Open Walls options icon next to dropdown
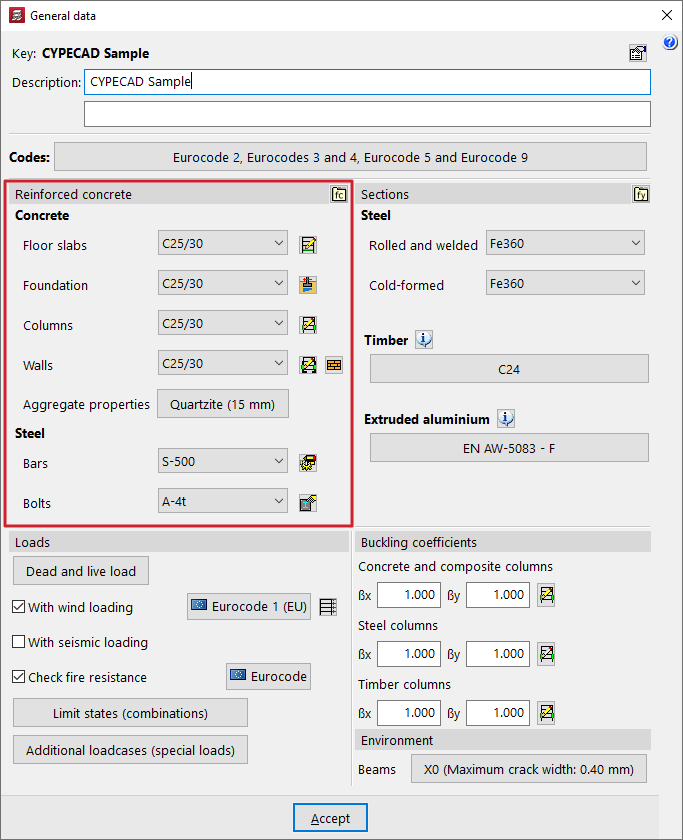The width and height of the screenshot is (683, 840). [308, 365]
